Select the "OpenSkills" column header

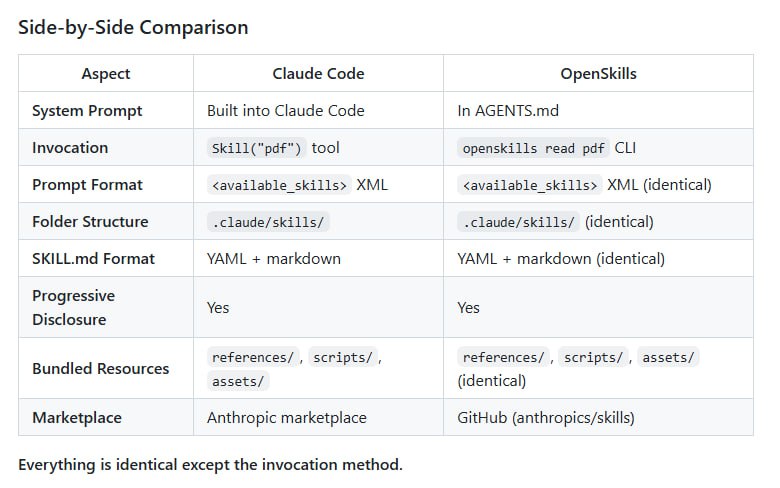click(598, 74)
